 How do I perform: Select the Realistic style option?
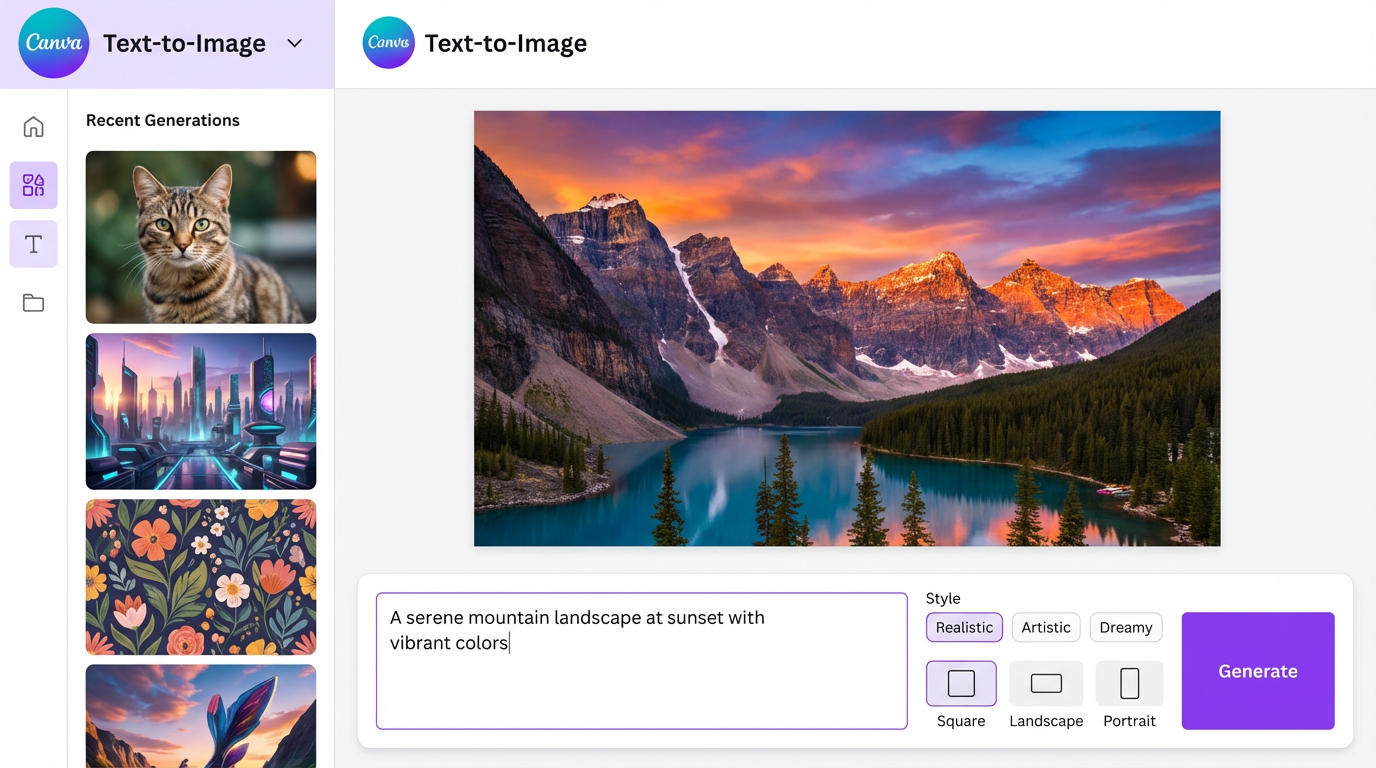(963, 627)
